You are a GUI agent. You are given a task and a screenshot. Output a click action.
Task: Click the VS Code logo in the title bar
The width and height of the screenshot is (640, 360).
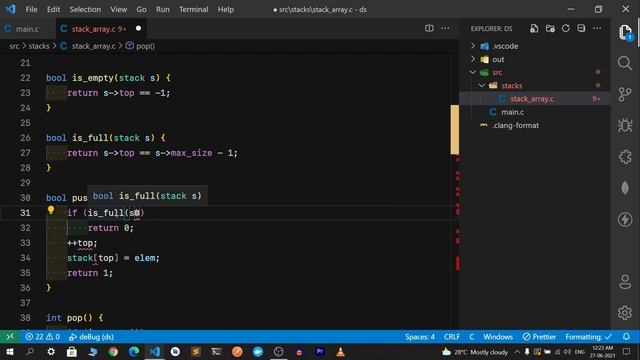(x=11, y=9)
